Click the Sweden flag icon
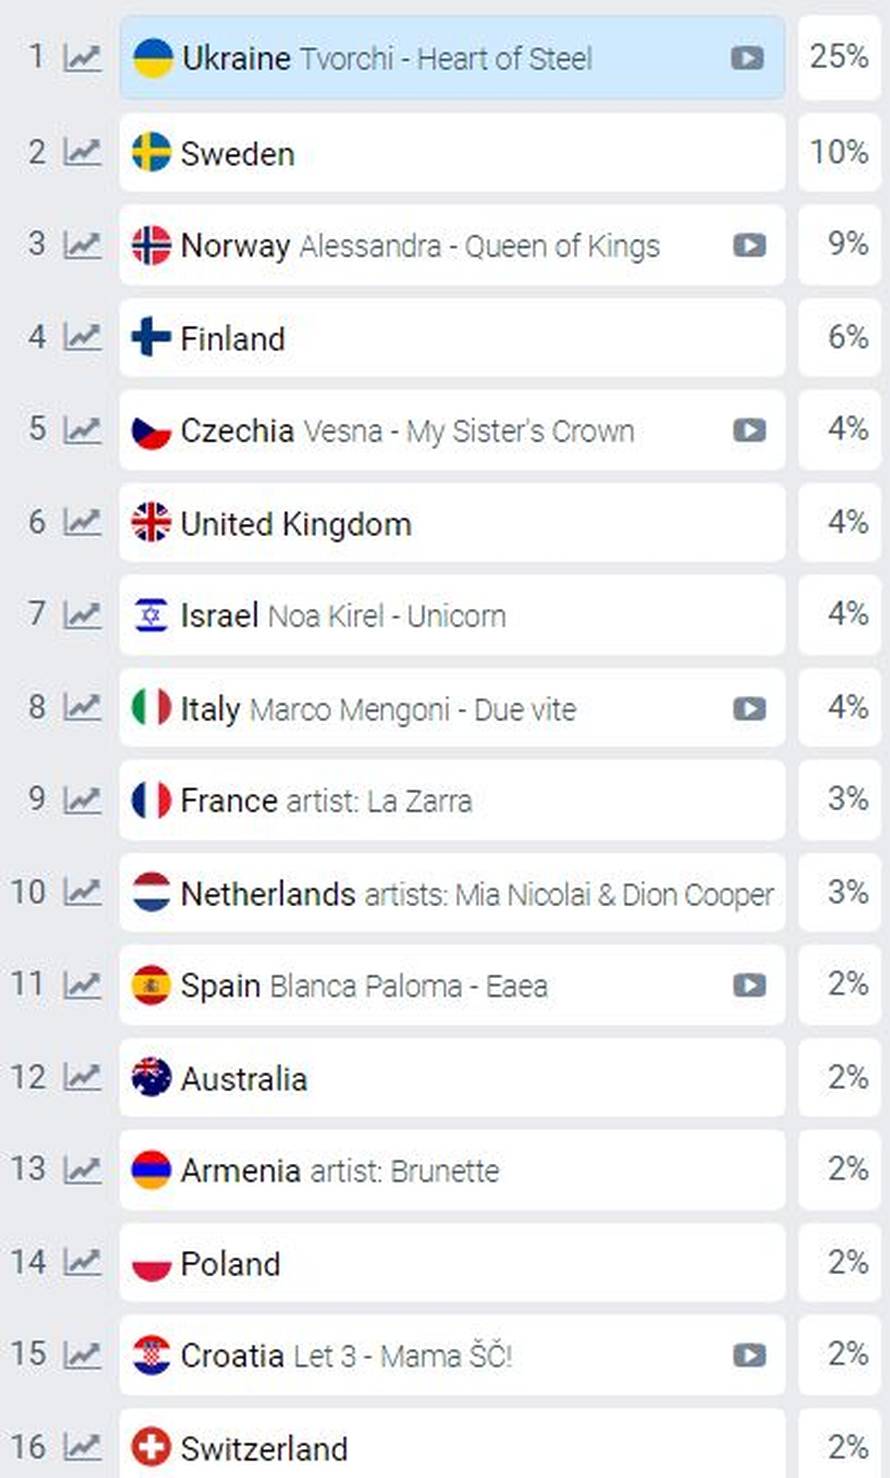 click(152, 152)
